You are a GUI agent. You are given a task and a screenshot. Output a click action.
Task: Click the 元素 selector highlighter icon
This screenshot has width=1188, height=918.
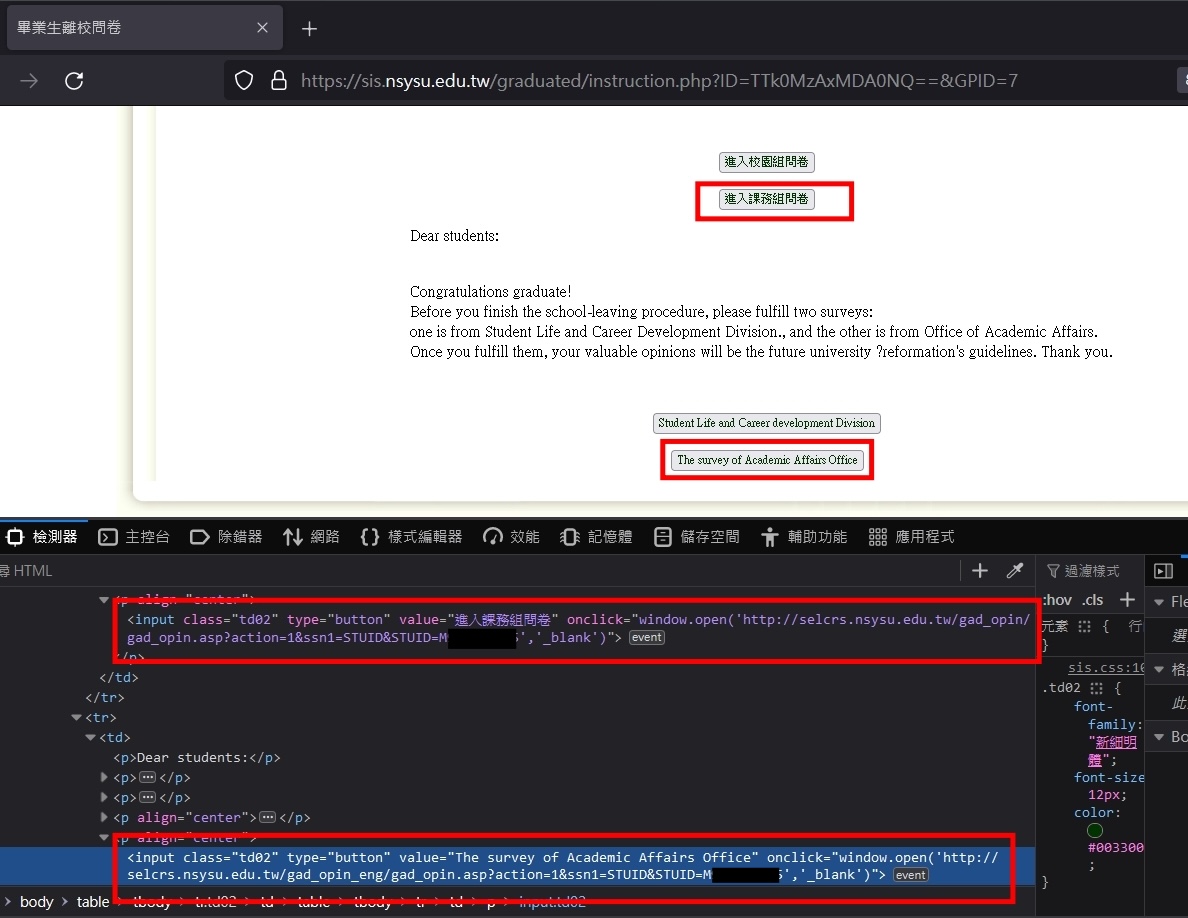point(1084,626)
